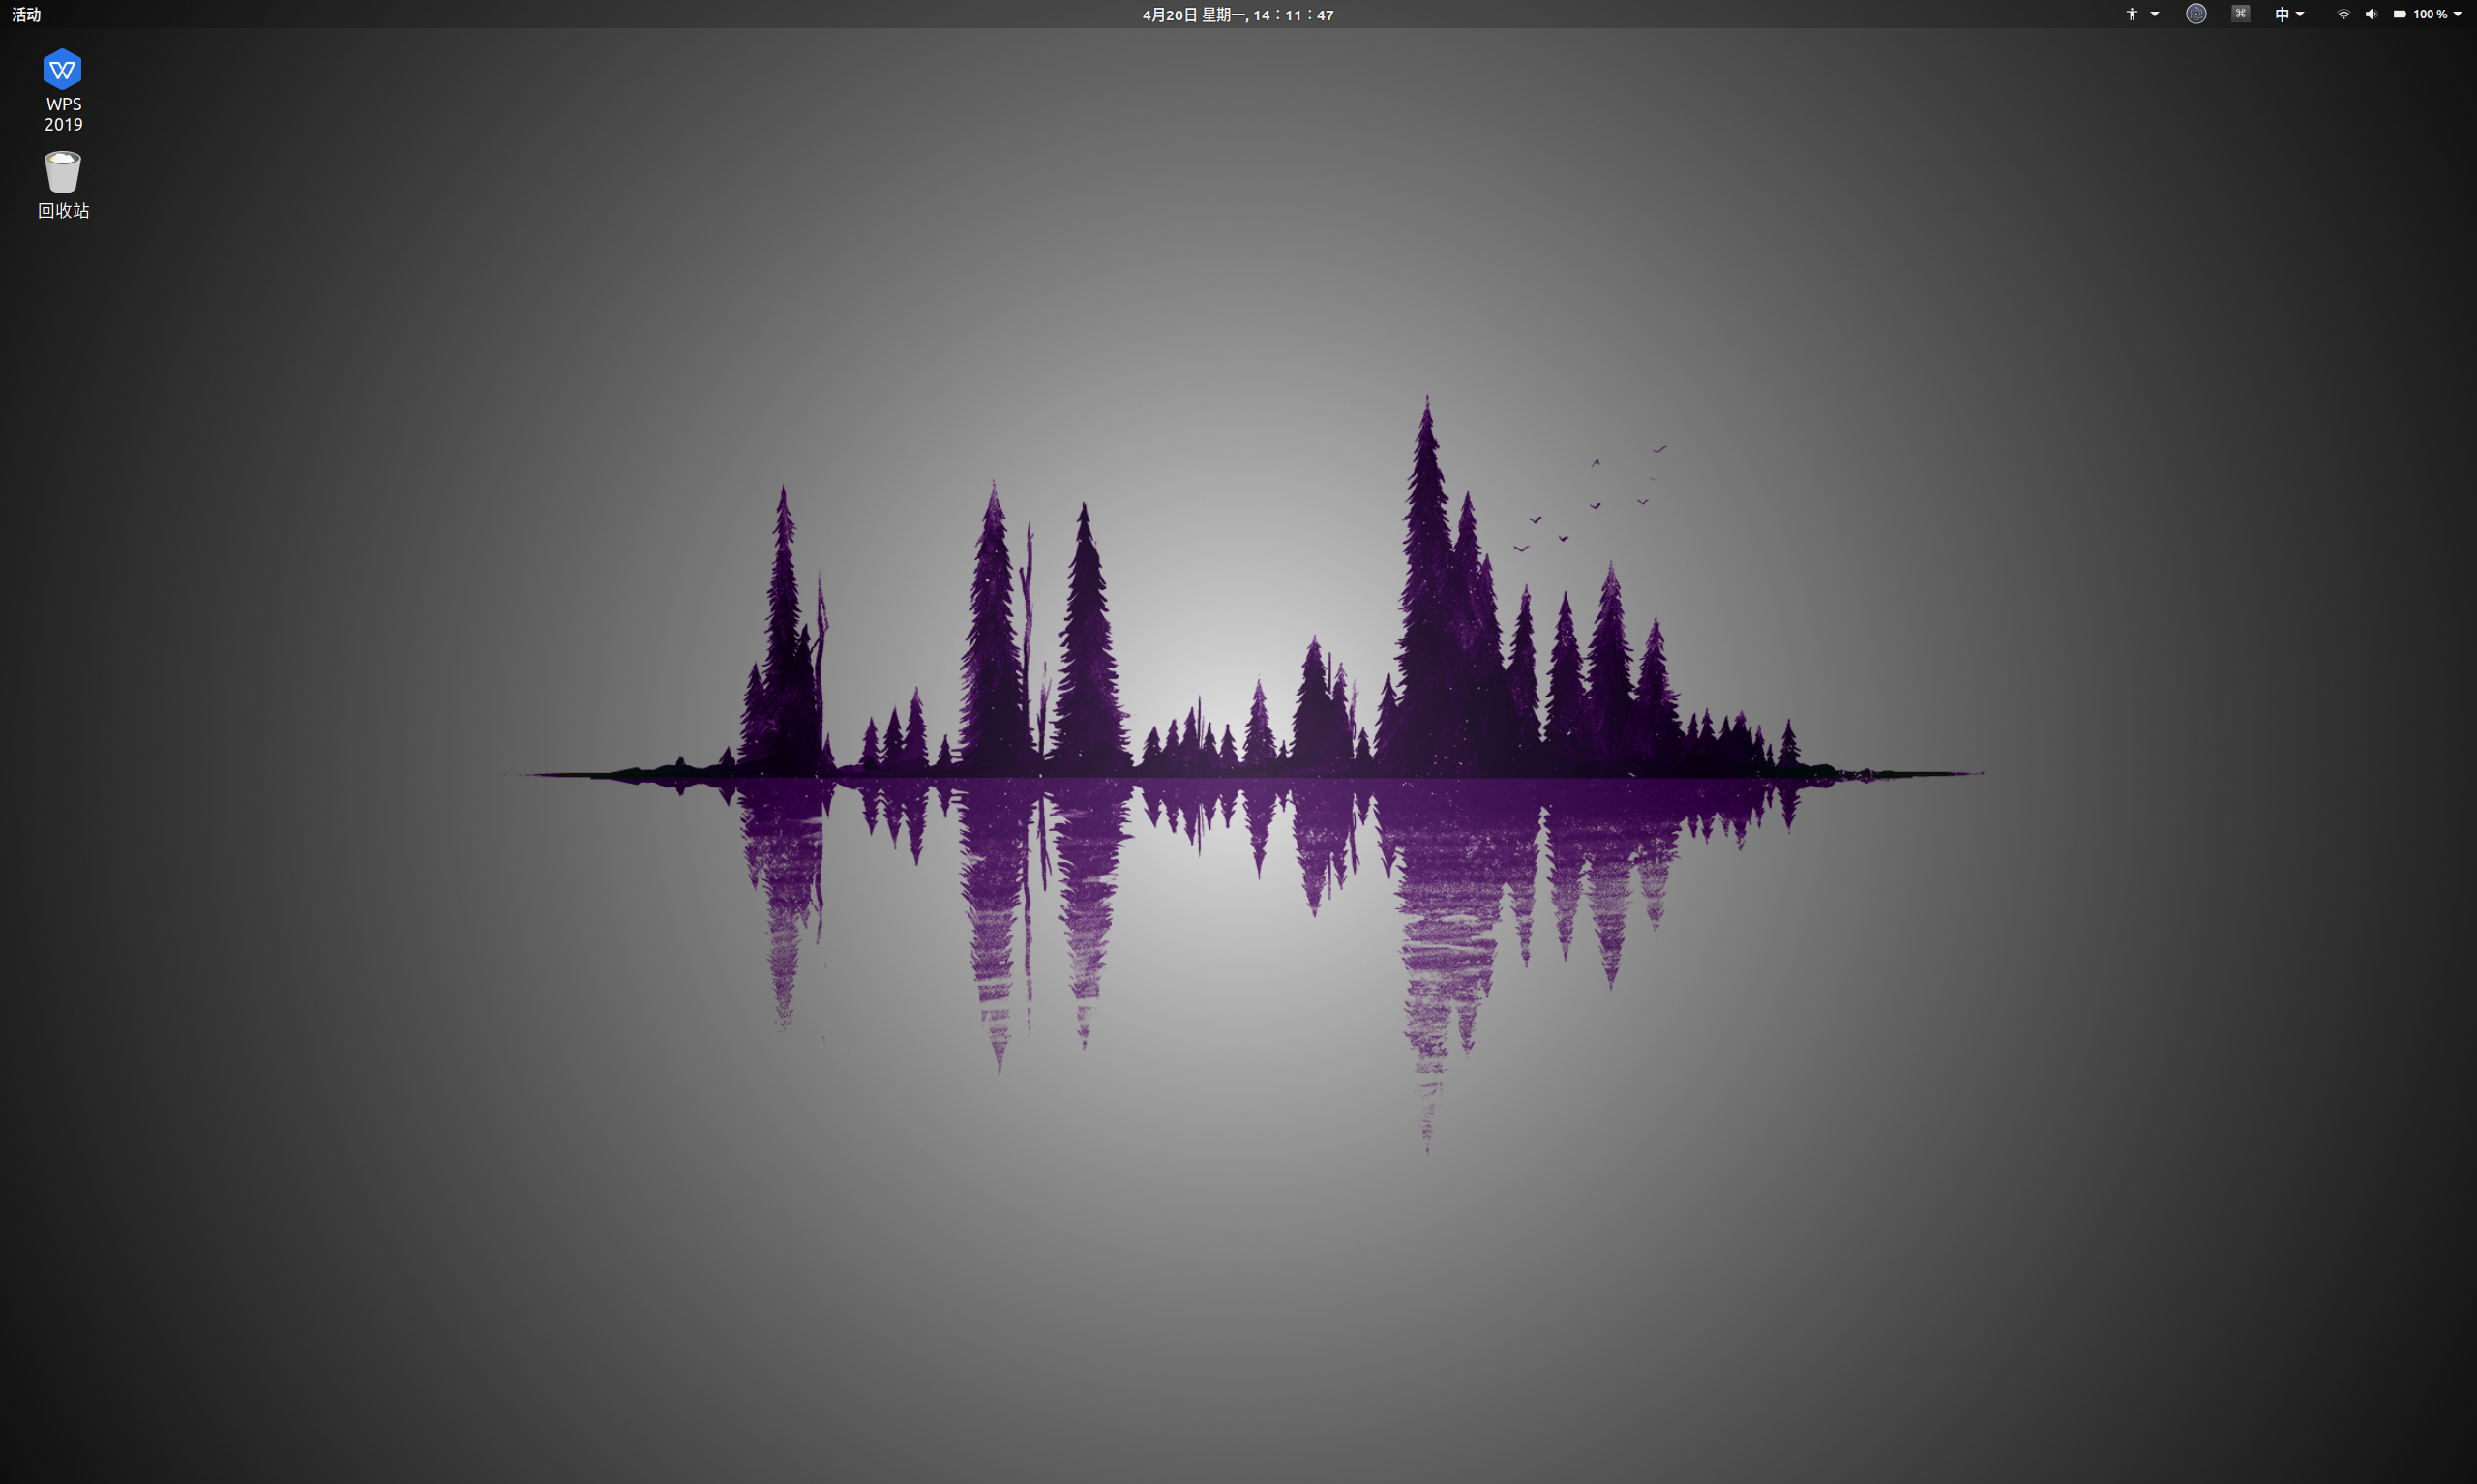Image resolution: width=2477 pixels, height=1484 pixels.
Task: Click the 14:11:47 time in top bar
Action: pos(1293,14)
